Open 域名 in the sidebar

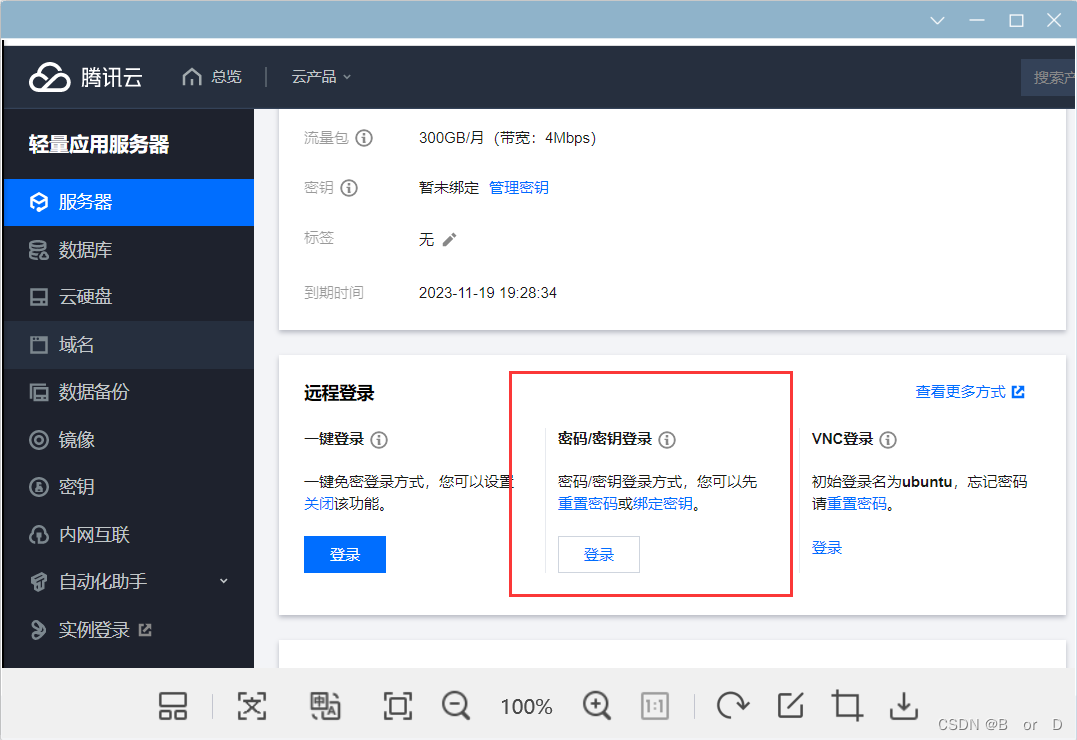pos(128,345)
